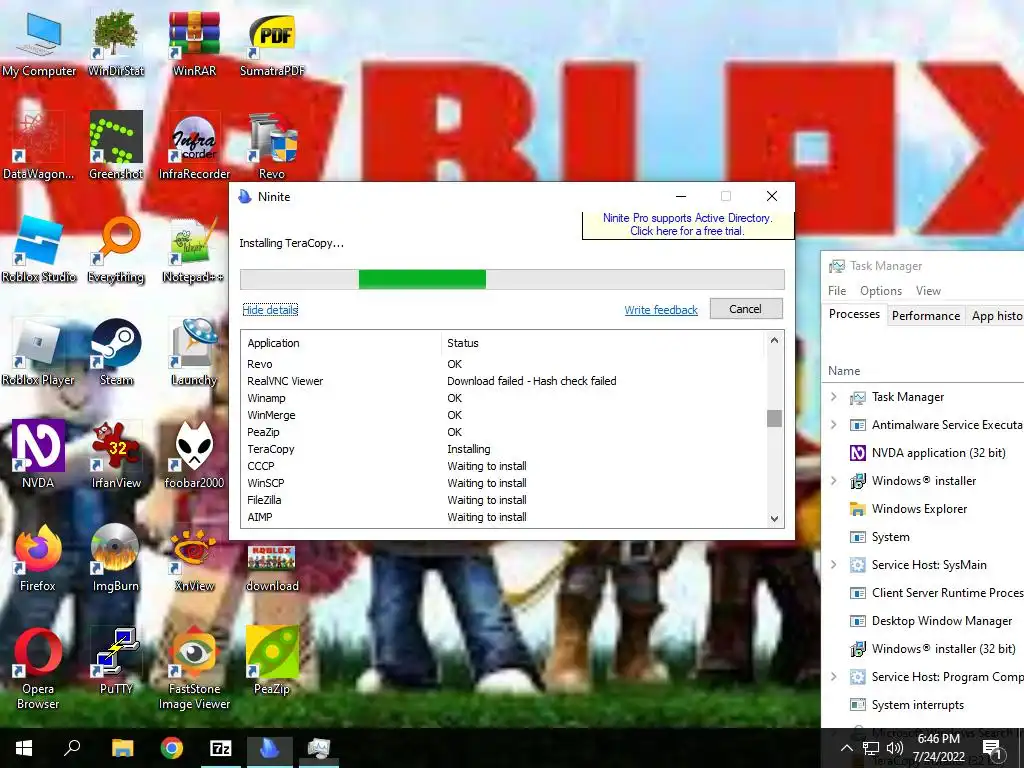Open the Steam desktop shortcut
The height and width of the screenshot is (768, 1024).
116,353
